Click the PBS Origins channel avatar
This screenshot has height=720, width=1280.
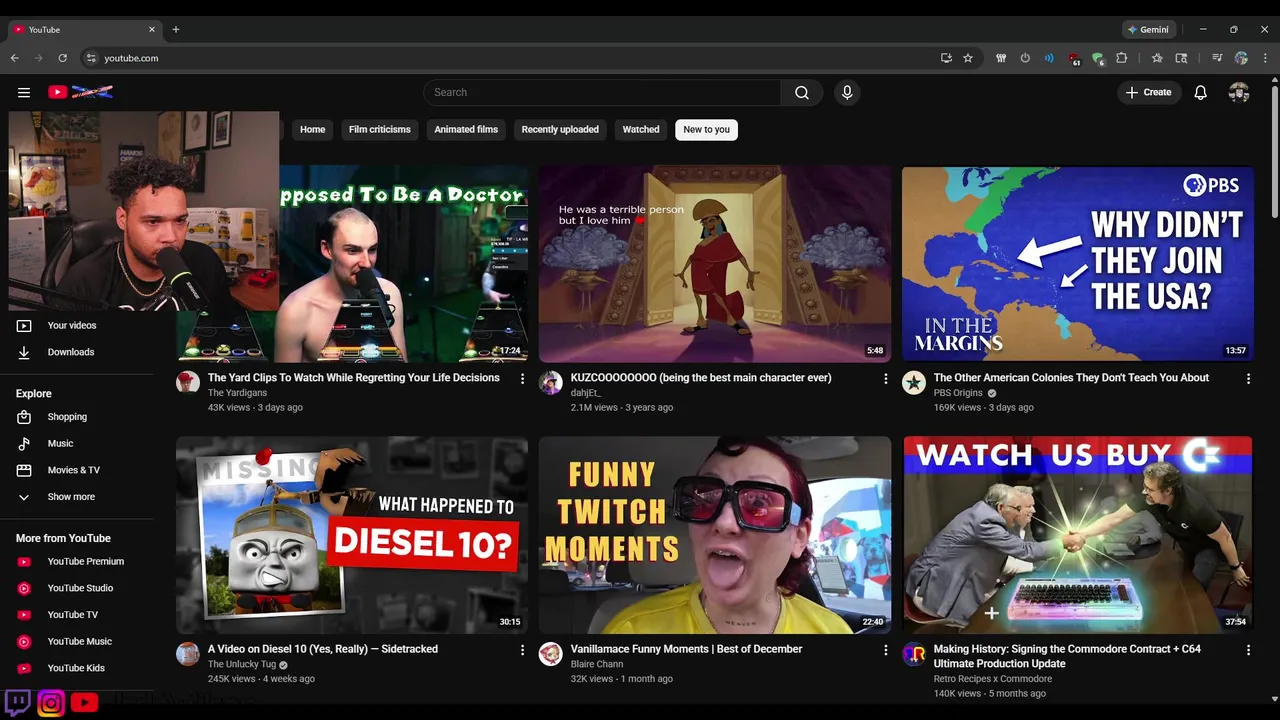tap(914, 382)
